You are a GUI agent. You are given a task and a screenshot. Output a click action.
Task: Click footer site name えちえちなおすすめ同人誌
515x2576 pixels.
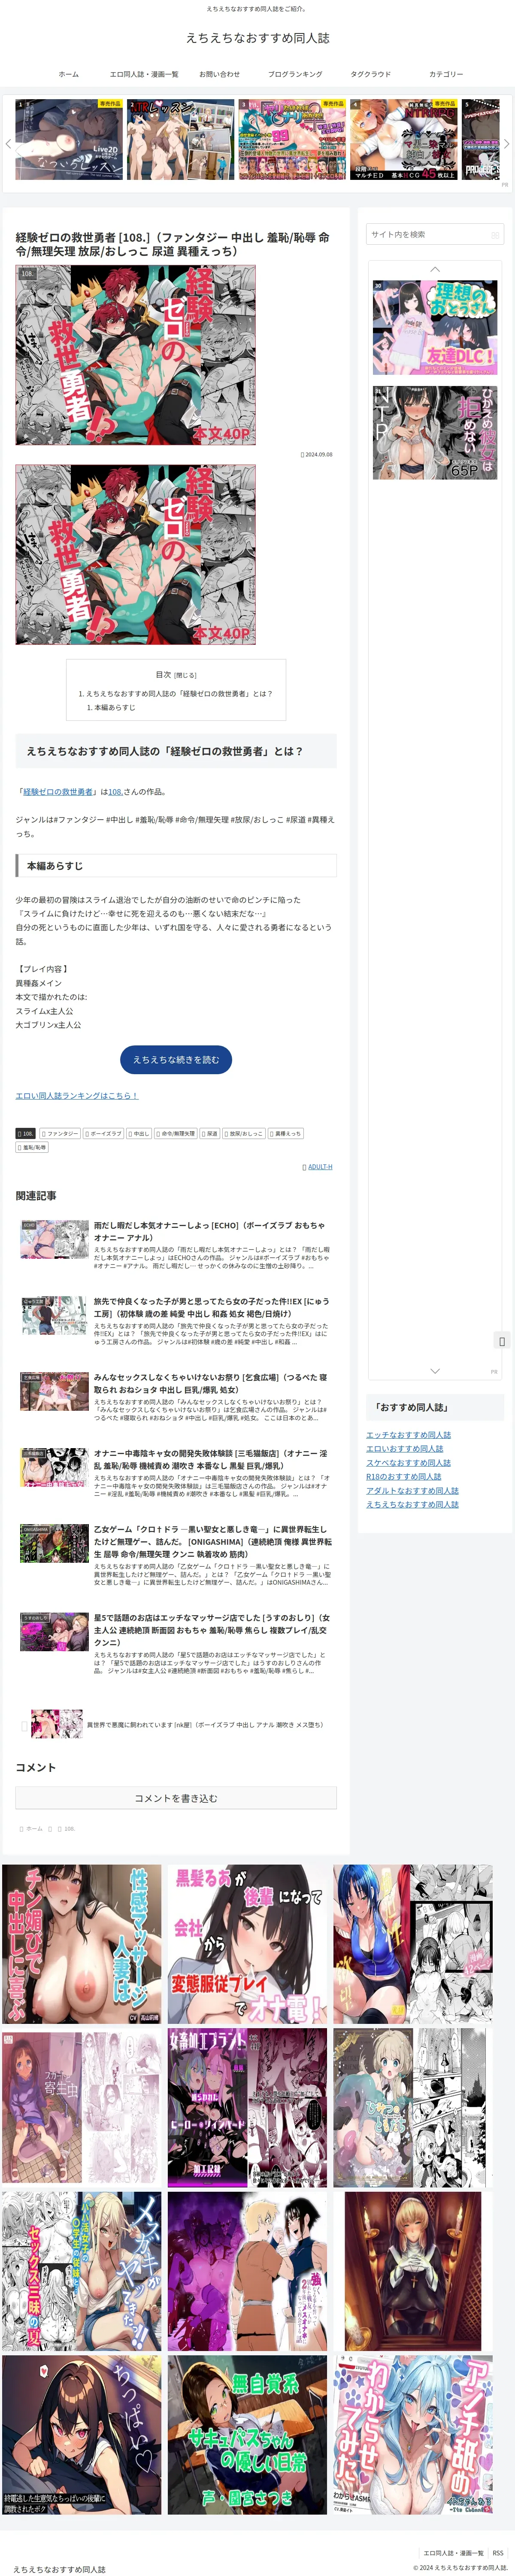(59, 2569)
